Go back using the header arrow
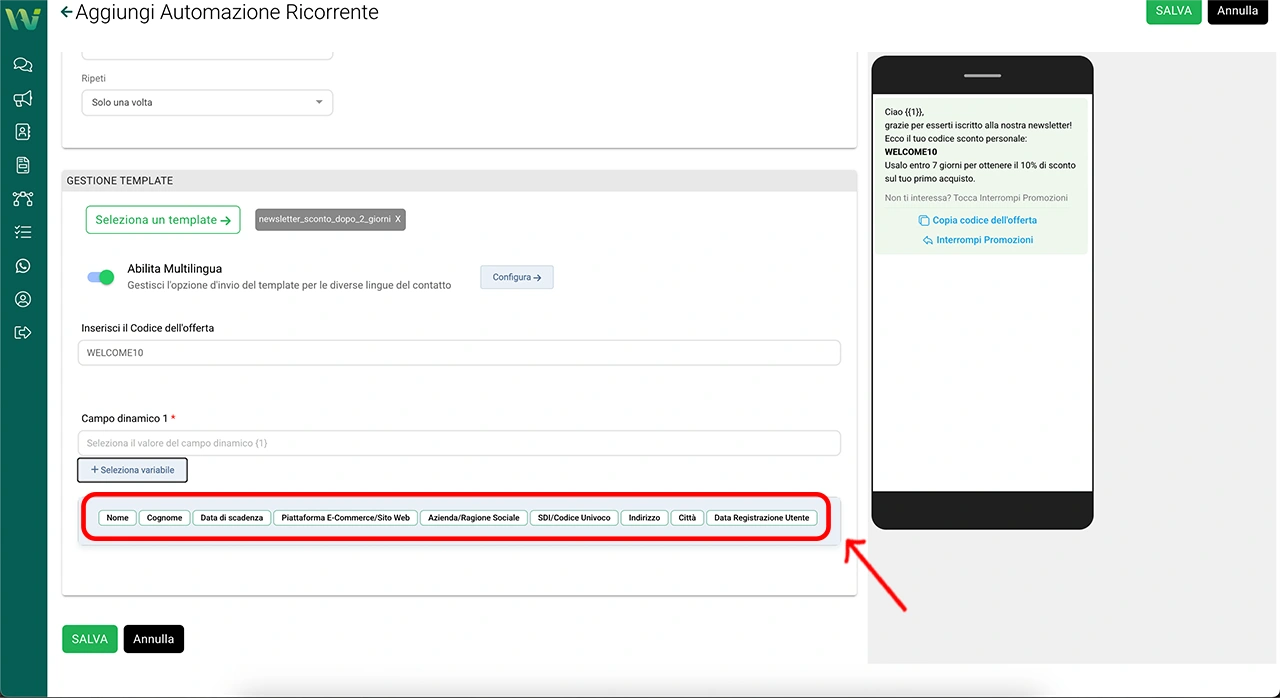Screen dimensions: 1280x698 [67, 13]
